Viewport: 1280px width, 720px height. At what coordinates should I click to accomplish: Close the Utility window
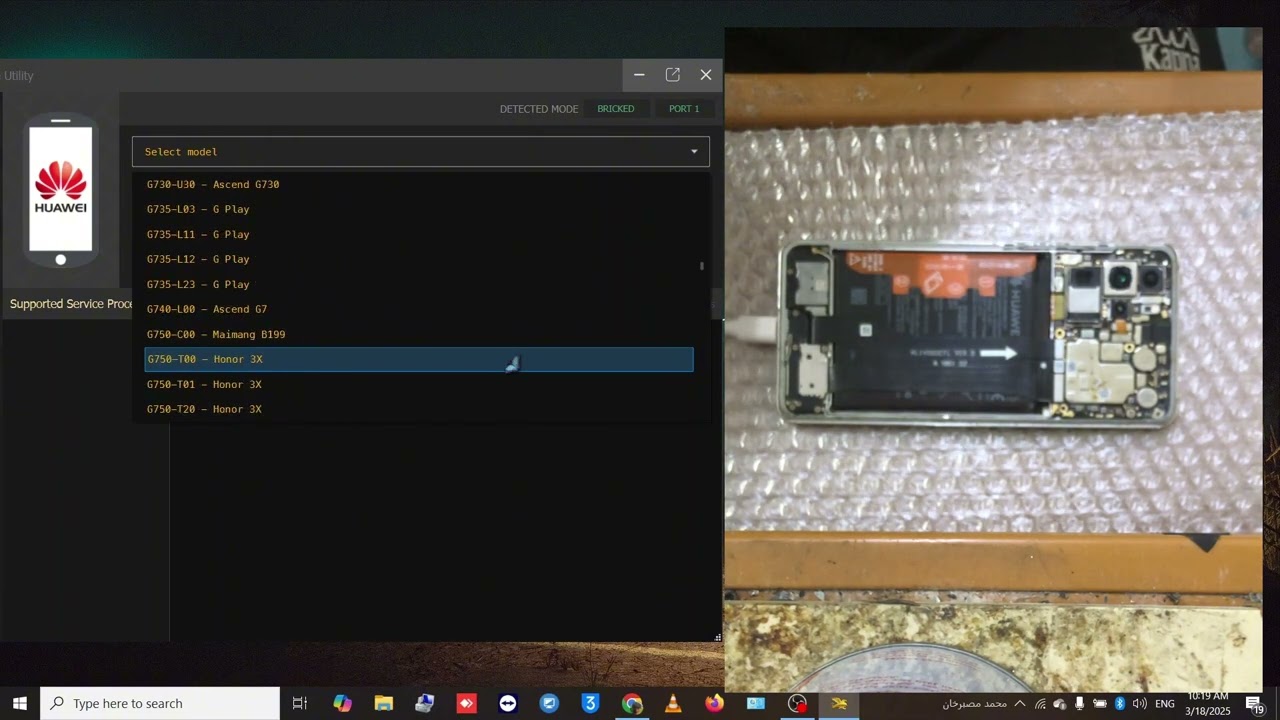tap(706, 75)
